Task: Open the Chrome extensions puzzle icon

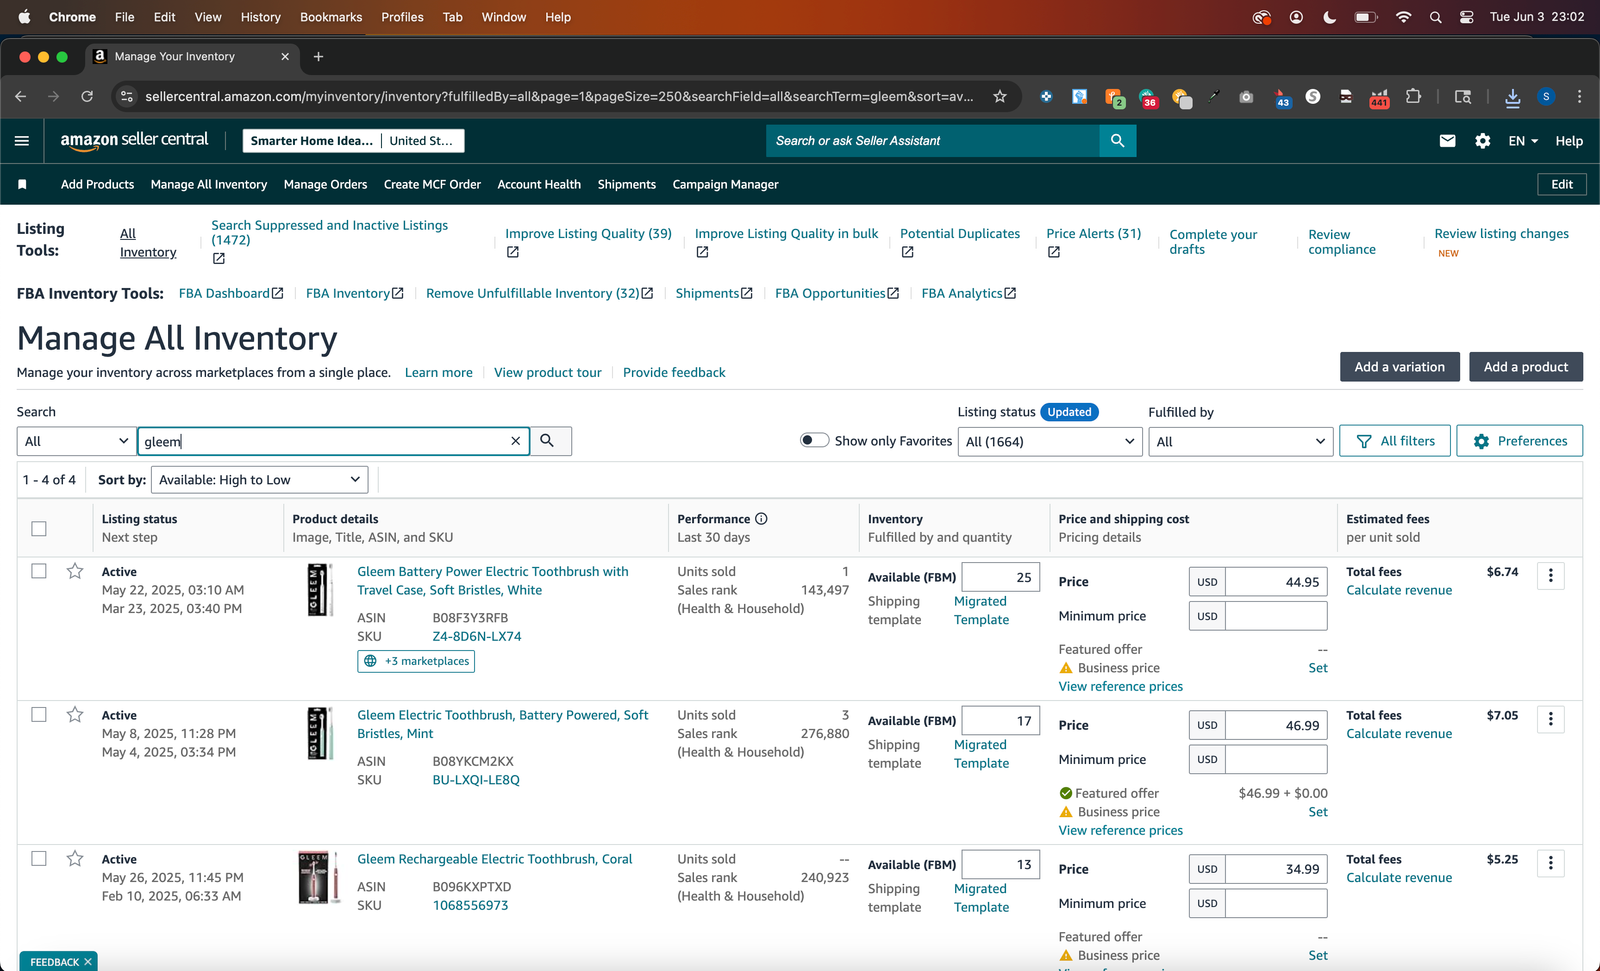Action: (1413, 96)
